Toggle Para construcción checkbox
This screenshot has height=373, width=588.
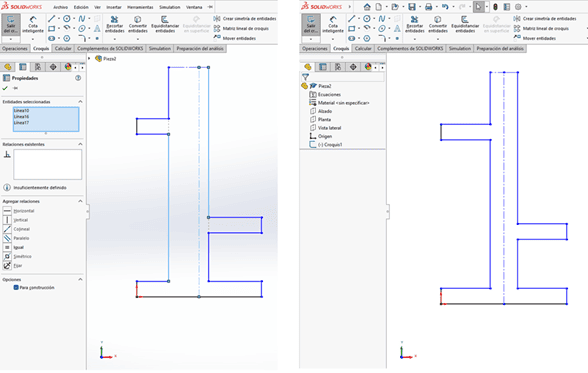coord(16,288)
